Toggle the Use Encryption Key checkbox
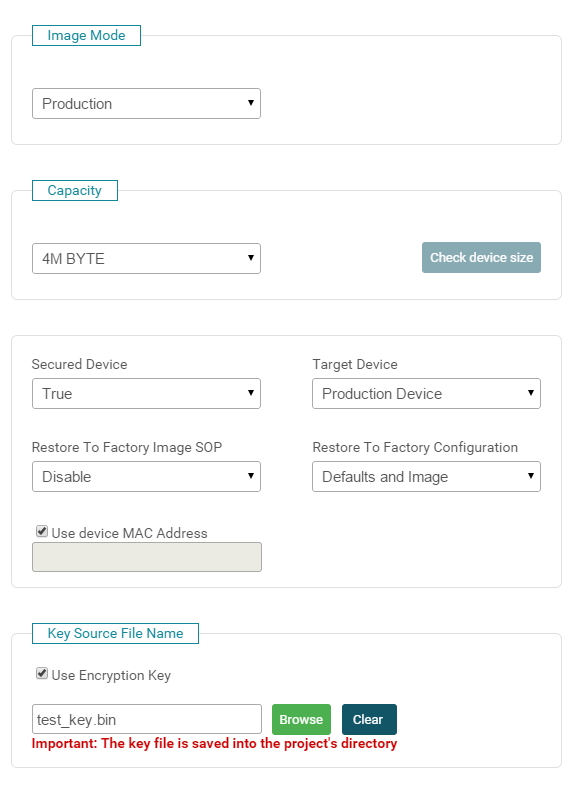Screen dimensions: 578x800 coord(42,673)
